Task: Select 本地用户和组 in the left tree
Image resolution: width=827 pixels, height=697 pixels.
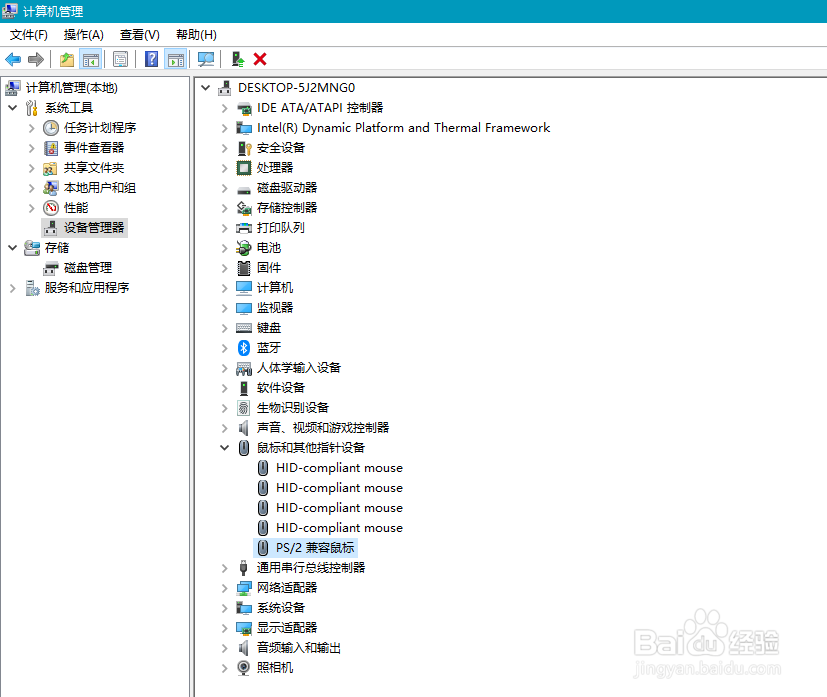Action: click(100, 188)
